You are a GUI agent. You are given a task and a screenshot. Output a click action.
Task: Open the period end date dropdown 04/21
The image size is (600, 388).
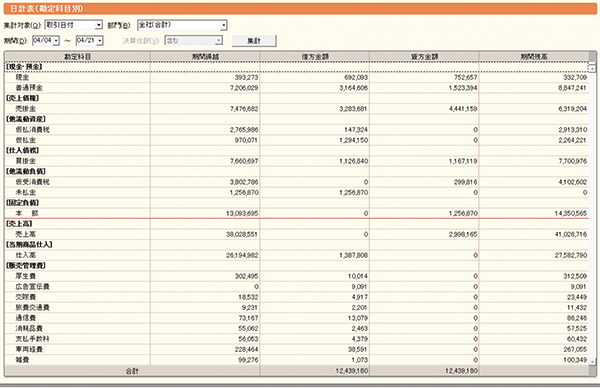point(90,40)
